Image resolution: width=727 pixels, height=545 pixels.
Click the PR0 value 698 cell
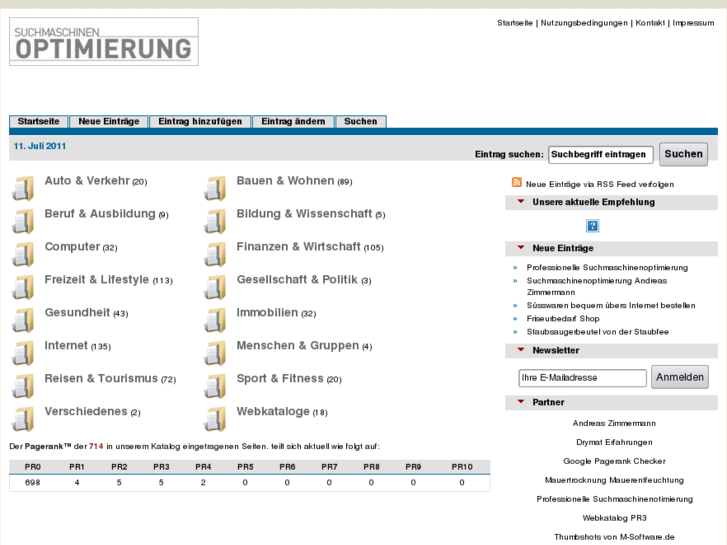(32, 483)
